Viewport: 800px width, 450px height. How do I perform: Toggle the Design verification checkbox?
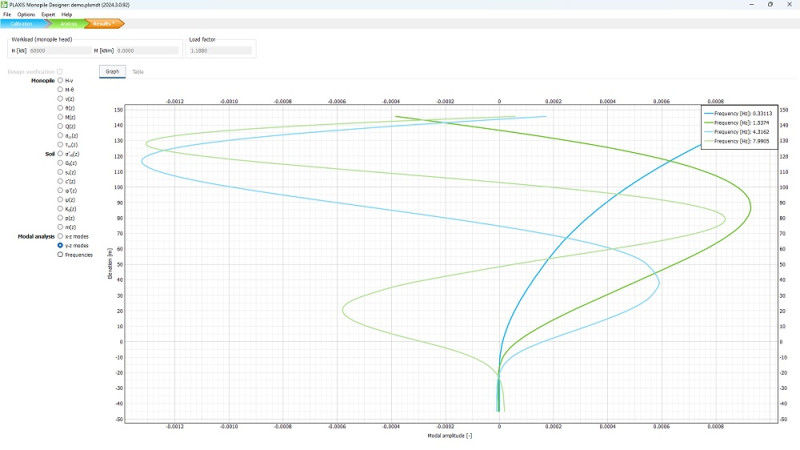click(x=60, y=72)
